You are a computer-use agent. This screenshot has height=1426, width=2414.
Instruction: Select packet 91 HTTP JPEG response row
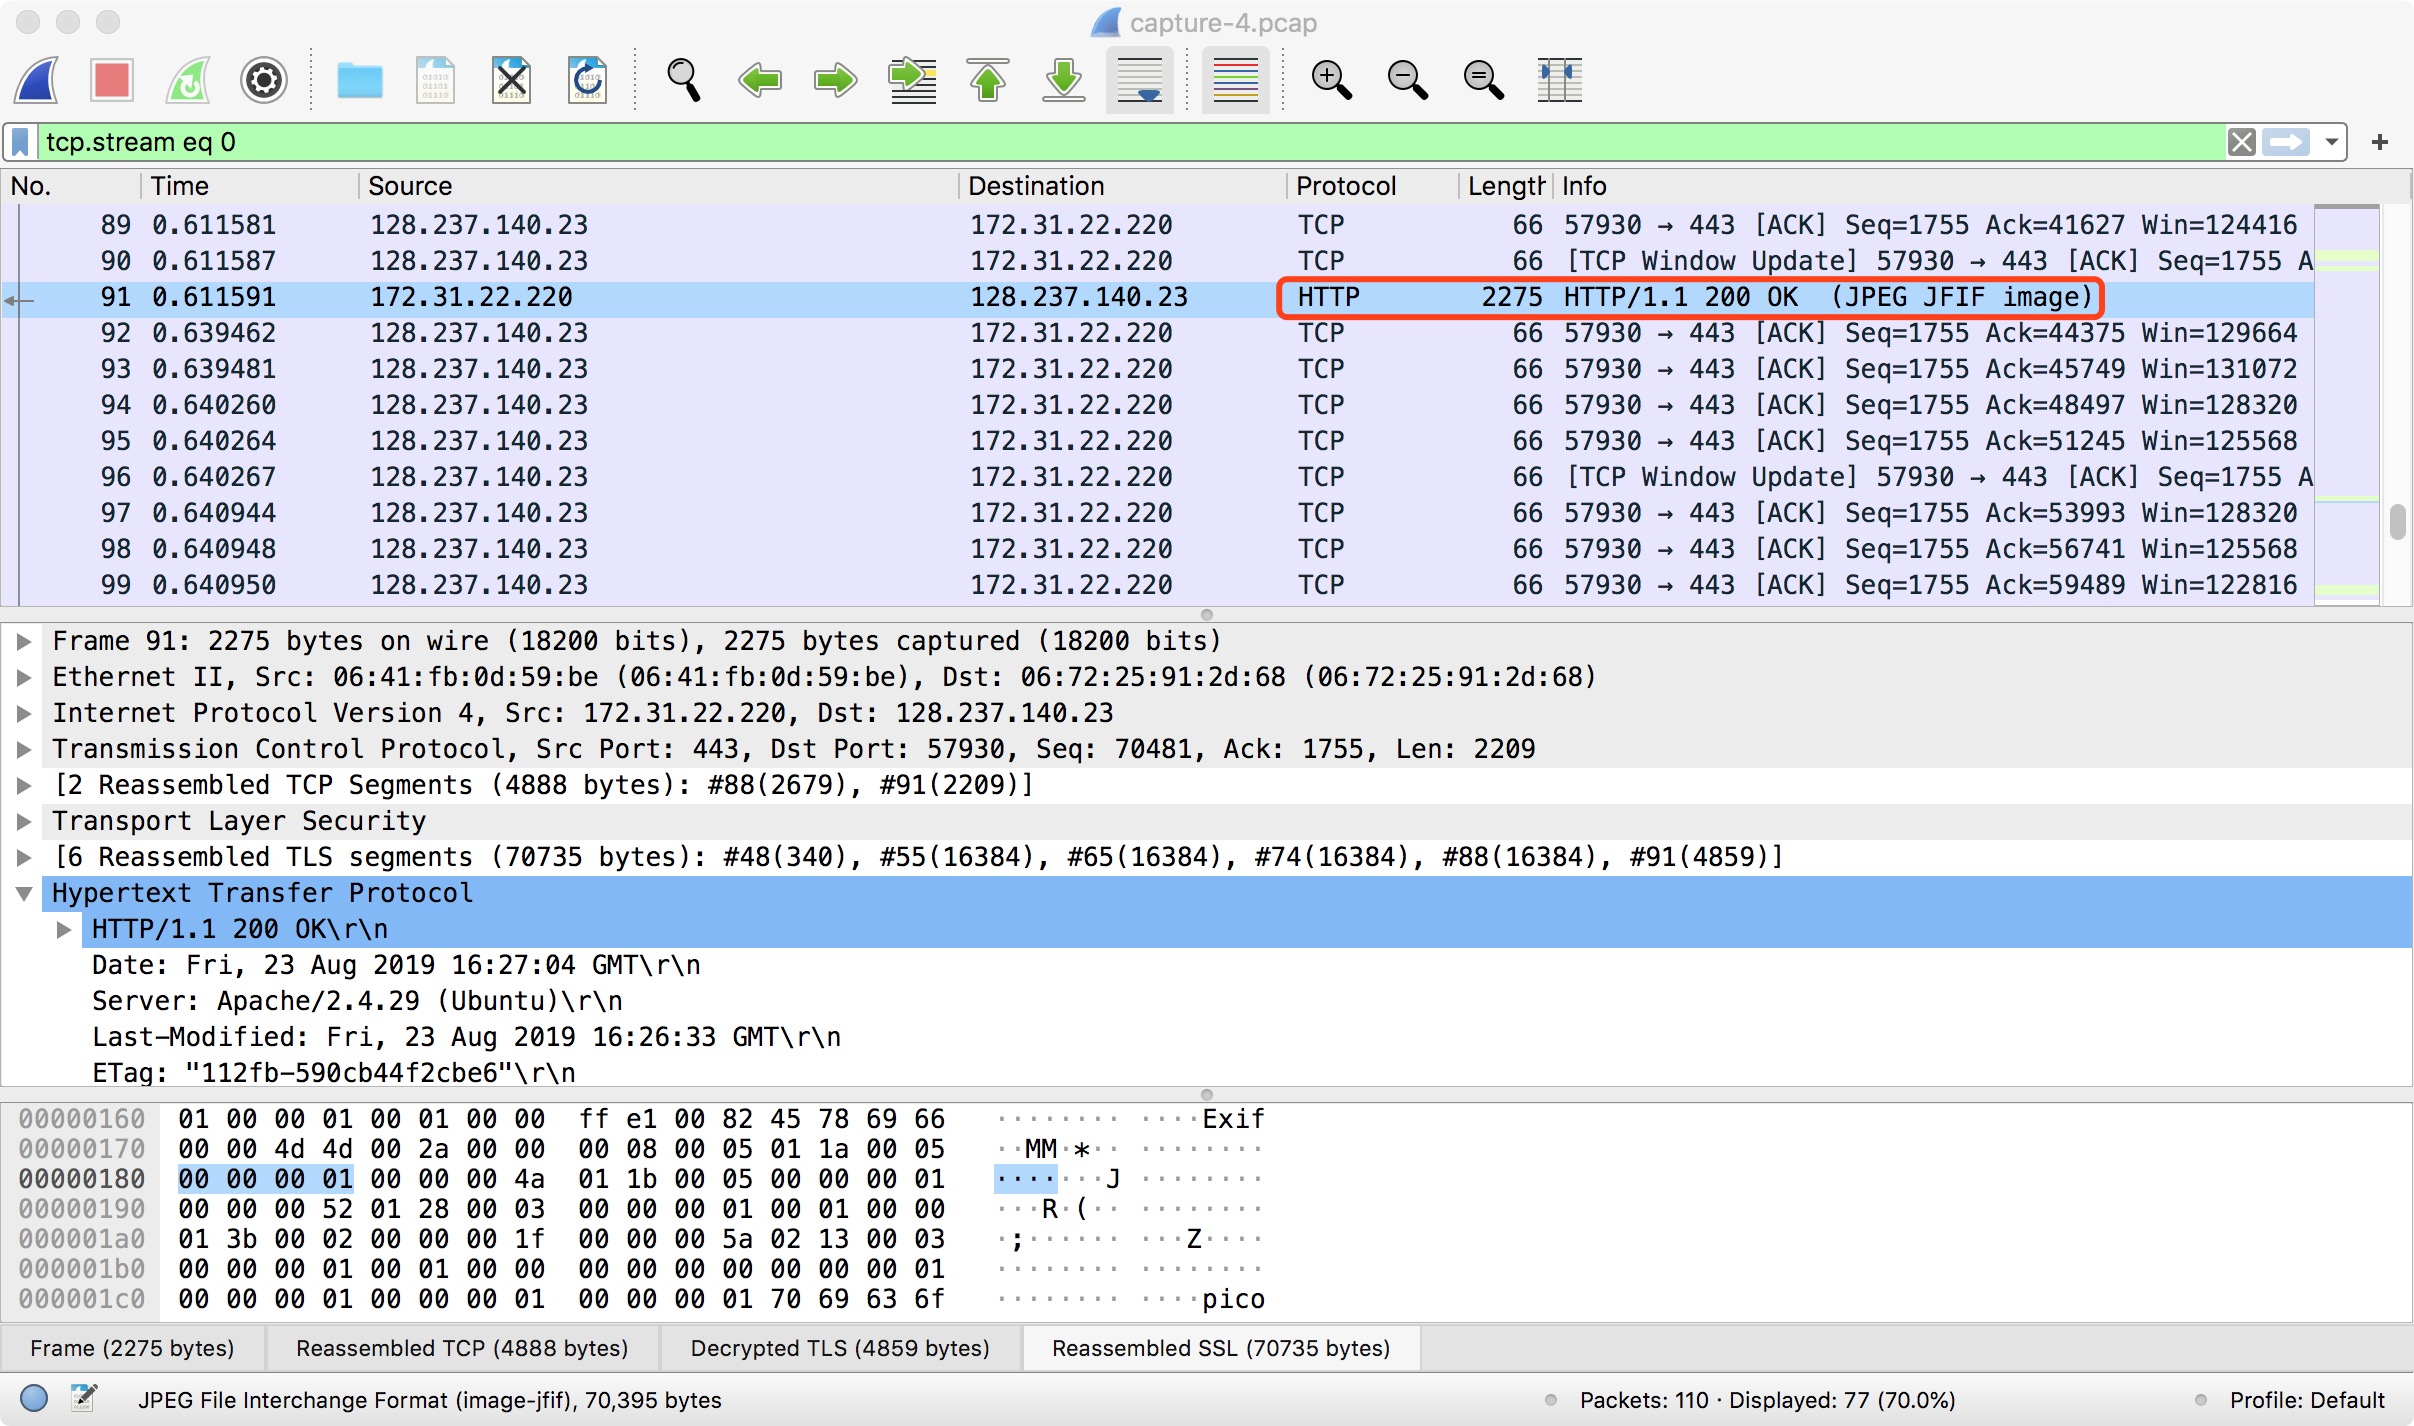pyautogui.click(x=1158, y=297)
